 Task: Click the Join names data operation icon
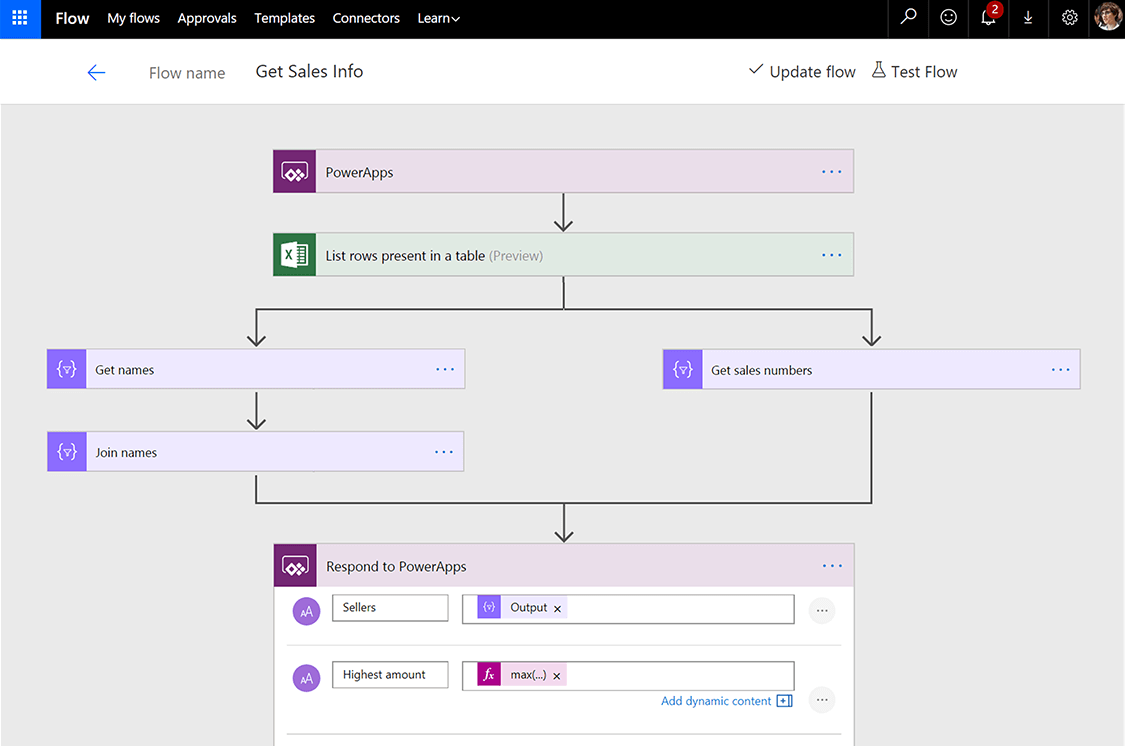pos(67,452)
